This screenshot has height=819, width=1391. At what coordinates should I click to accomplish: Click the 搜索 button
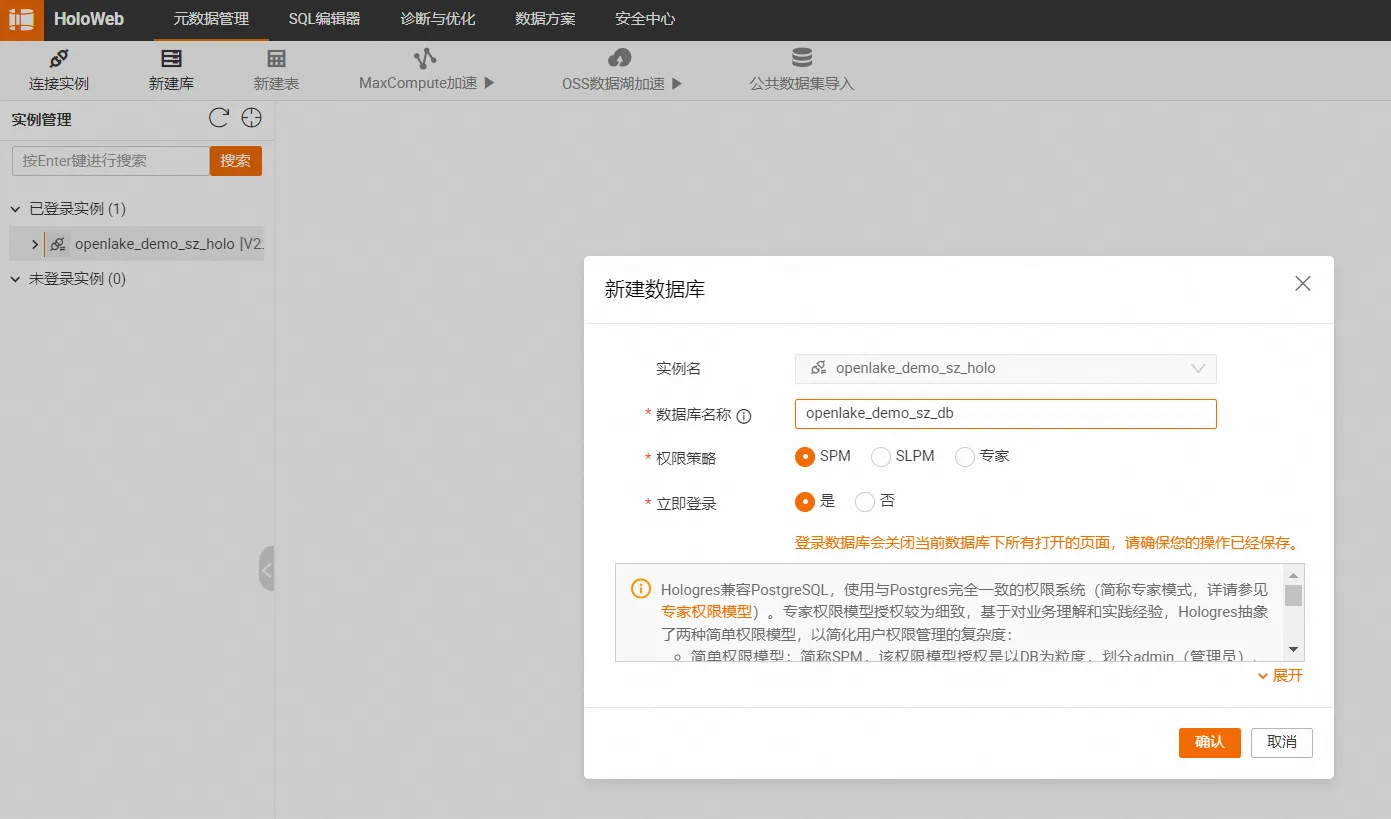[x=236, y=161]
